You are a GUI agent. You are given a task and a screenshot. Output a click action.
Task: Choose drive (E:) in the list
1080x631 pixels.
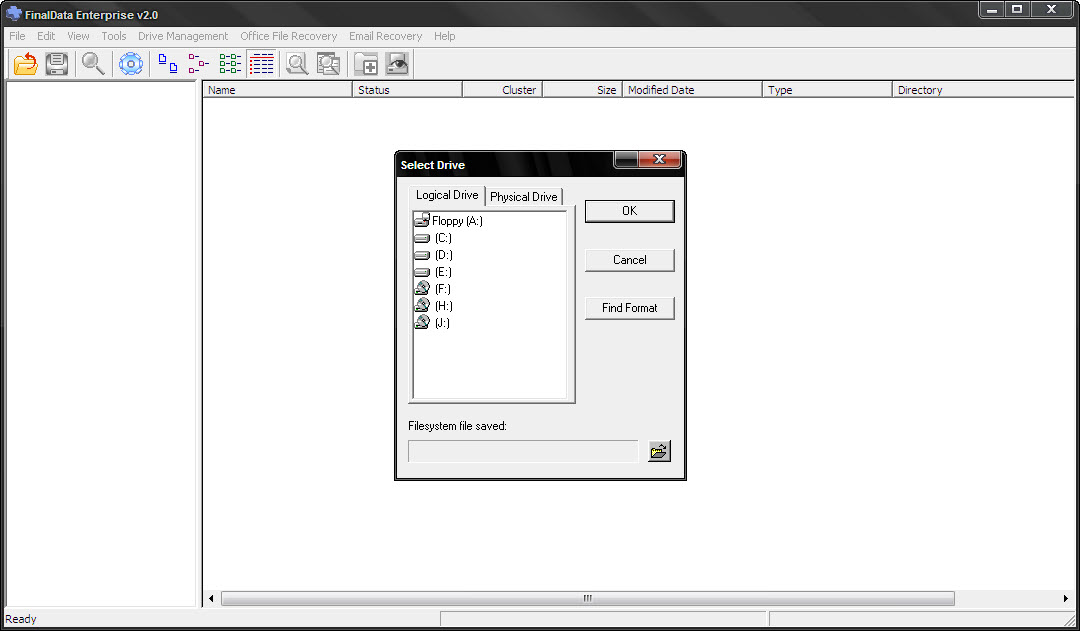click(433, 272)
